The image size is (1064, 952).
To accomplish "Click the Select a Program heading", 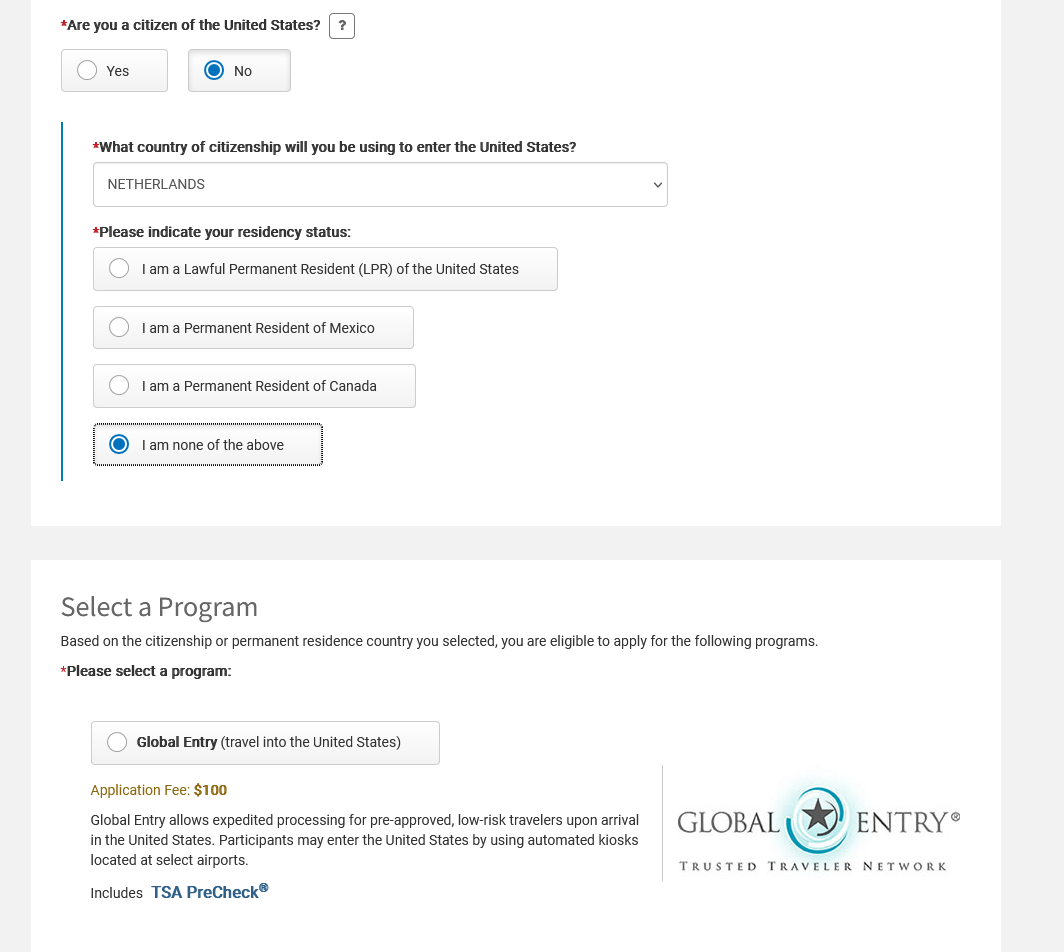I will pos(159,607).
